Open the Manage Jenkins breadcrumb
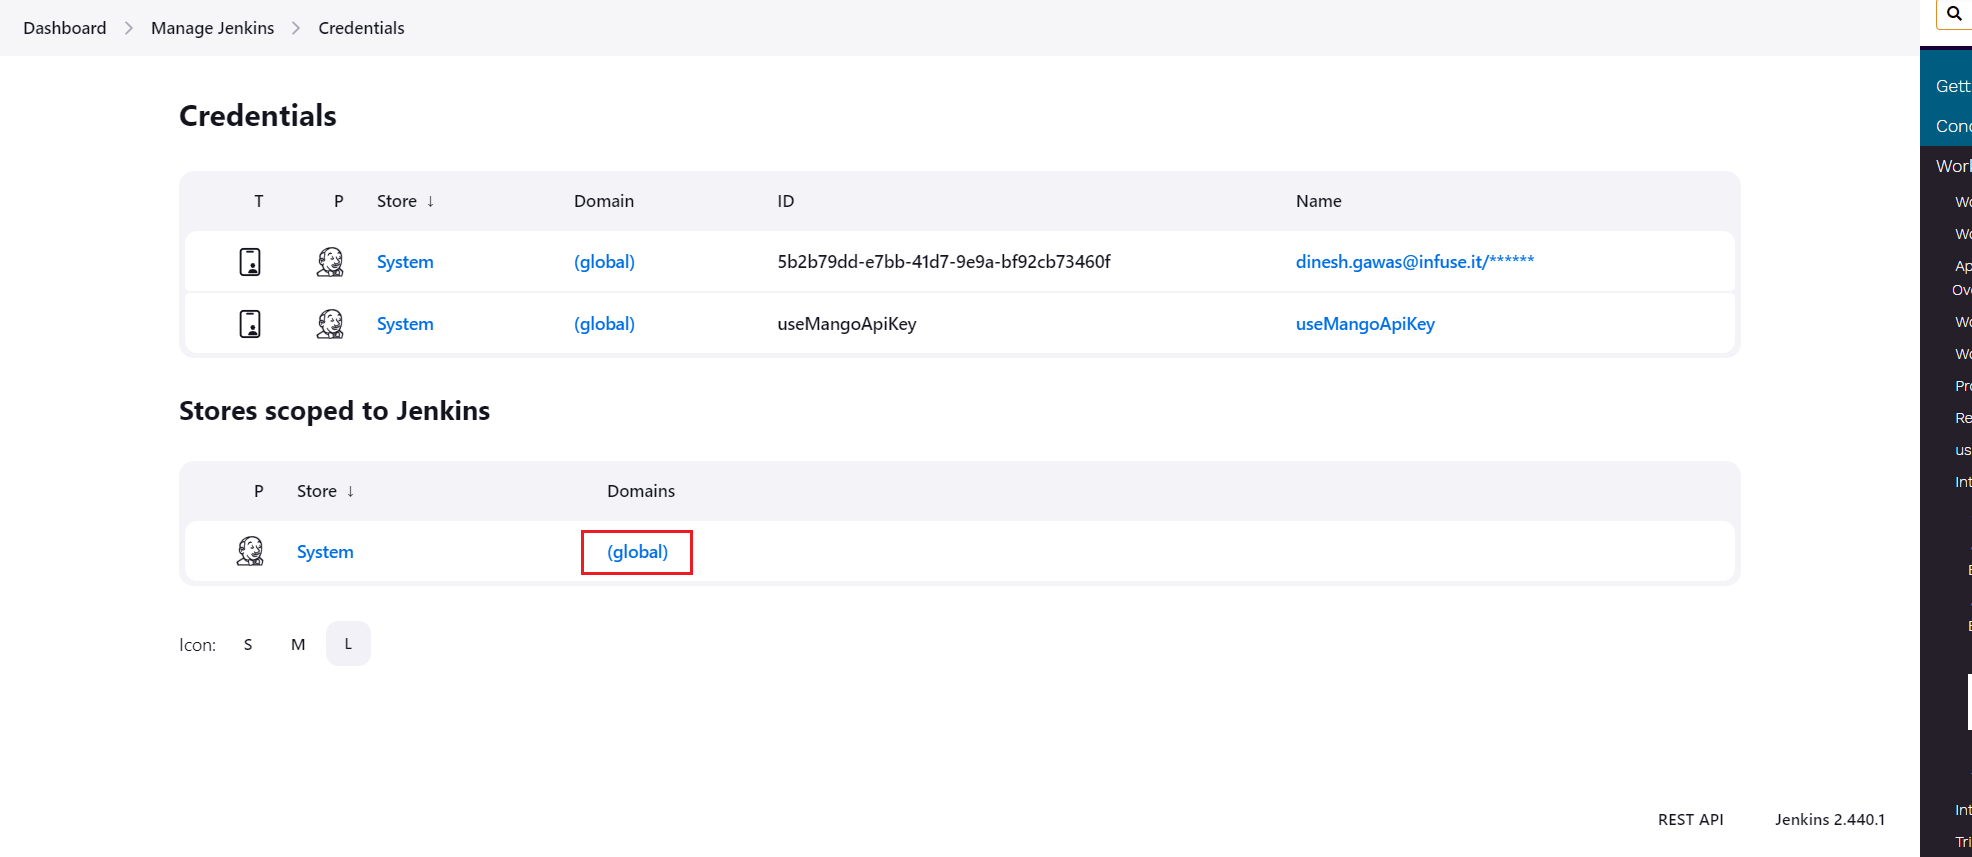The width and height of the screenshot is (1972, 857). tap(212, 28)
